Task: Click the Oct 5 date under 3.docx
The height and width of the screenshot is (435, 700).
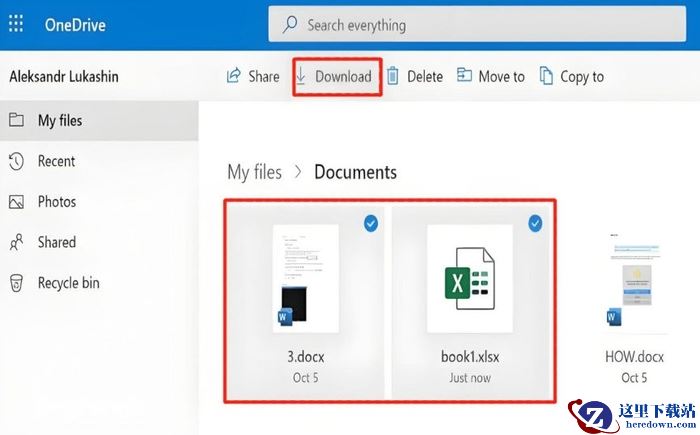Action: click(x=306, y=378)
